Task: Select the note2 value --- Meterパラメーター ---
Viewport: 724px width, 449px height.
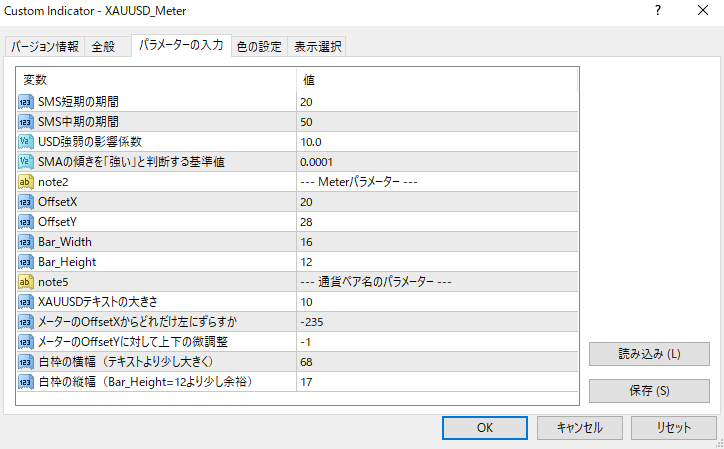Action: 437,182
